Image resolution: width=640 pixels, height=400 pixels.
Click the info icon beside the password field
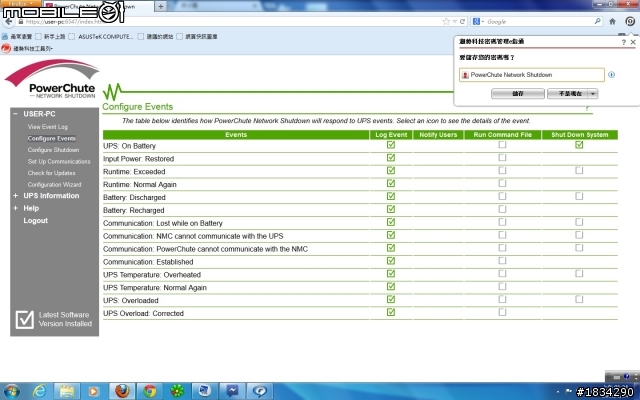pyautogui.click(x=611, y=75)
